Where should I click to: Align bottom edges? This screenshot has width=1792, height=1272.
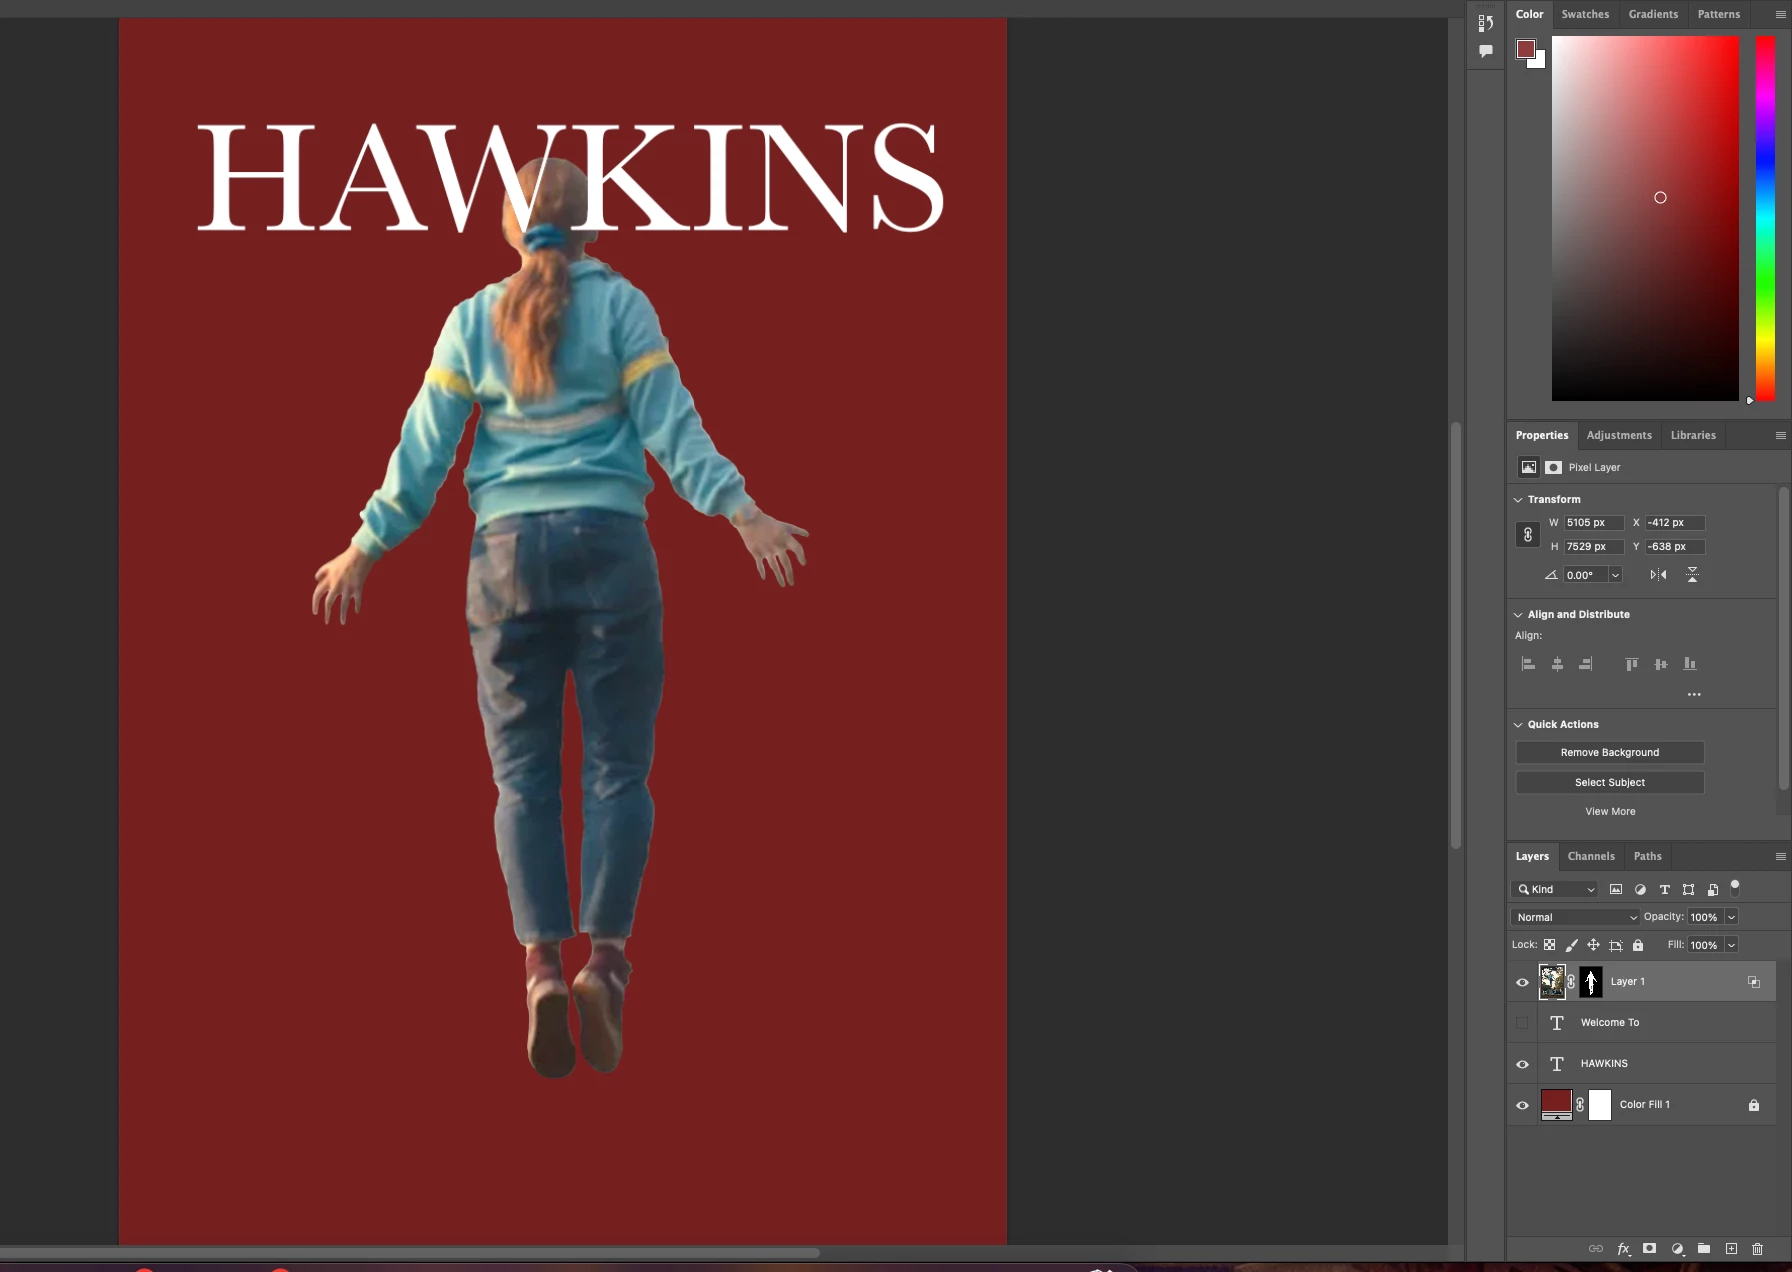coord(1690,664)
